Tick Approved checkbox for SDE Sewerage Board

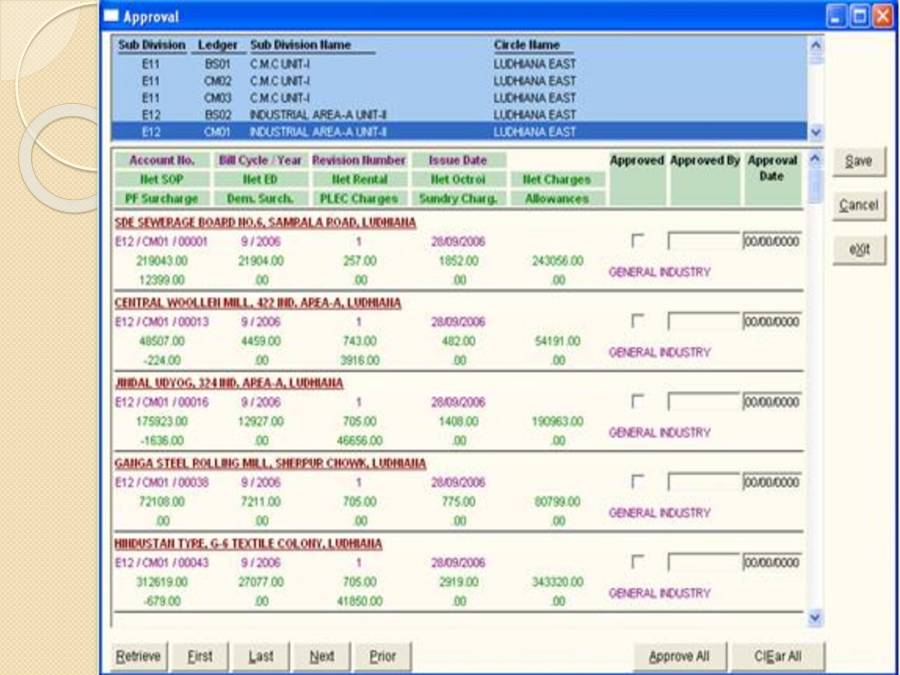click(637, 240)
